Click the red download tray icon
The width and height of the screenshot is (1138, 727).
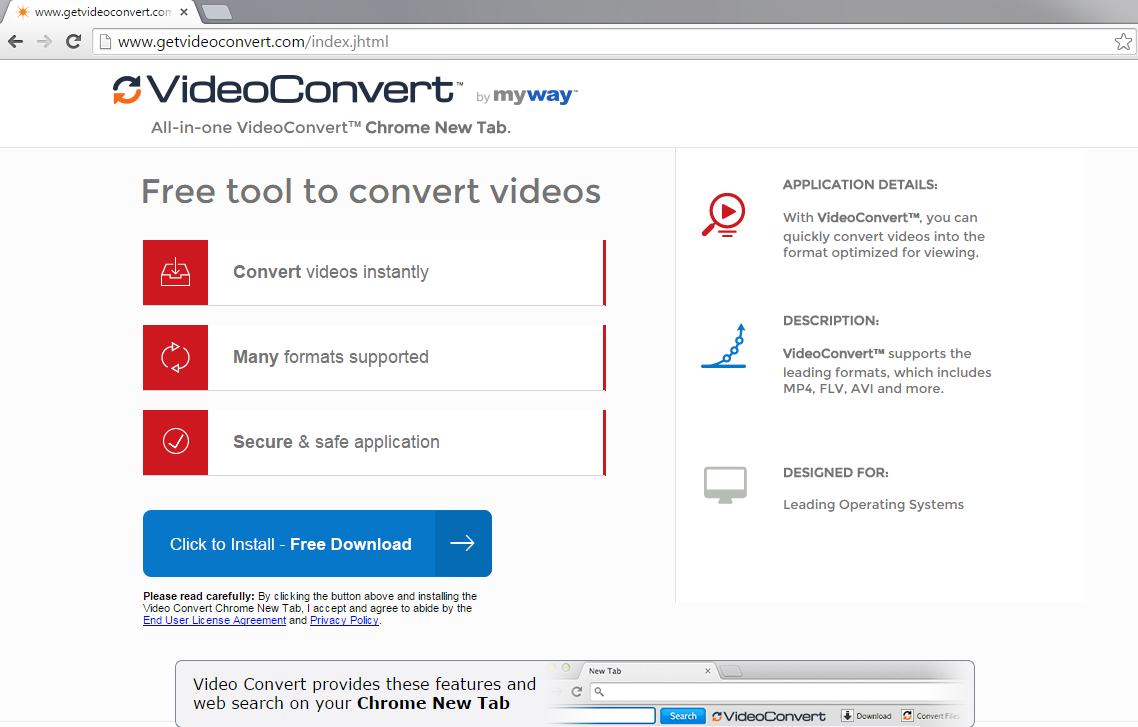175,272
